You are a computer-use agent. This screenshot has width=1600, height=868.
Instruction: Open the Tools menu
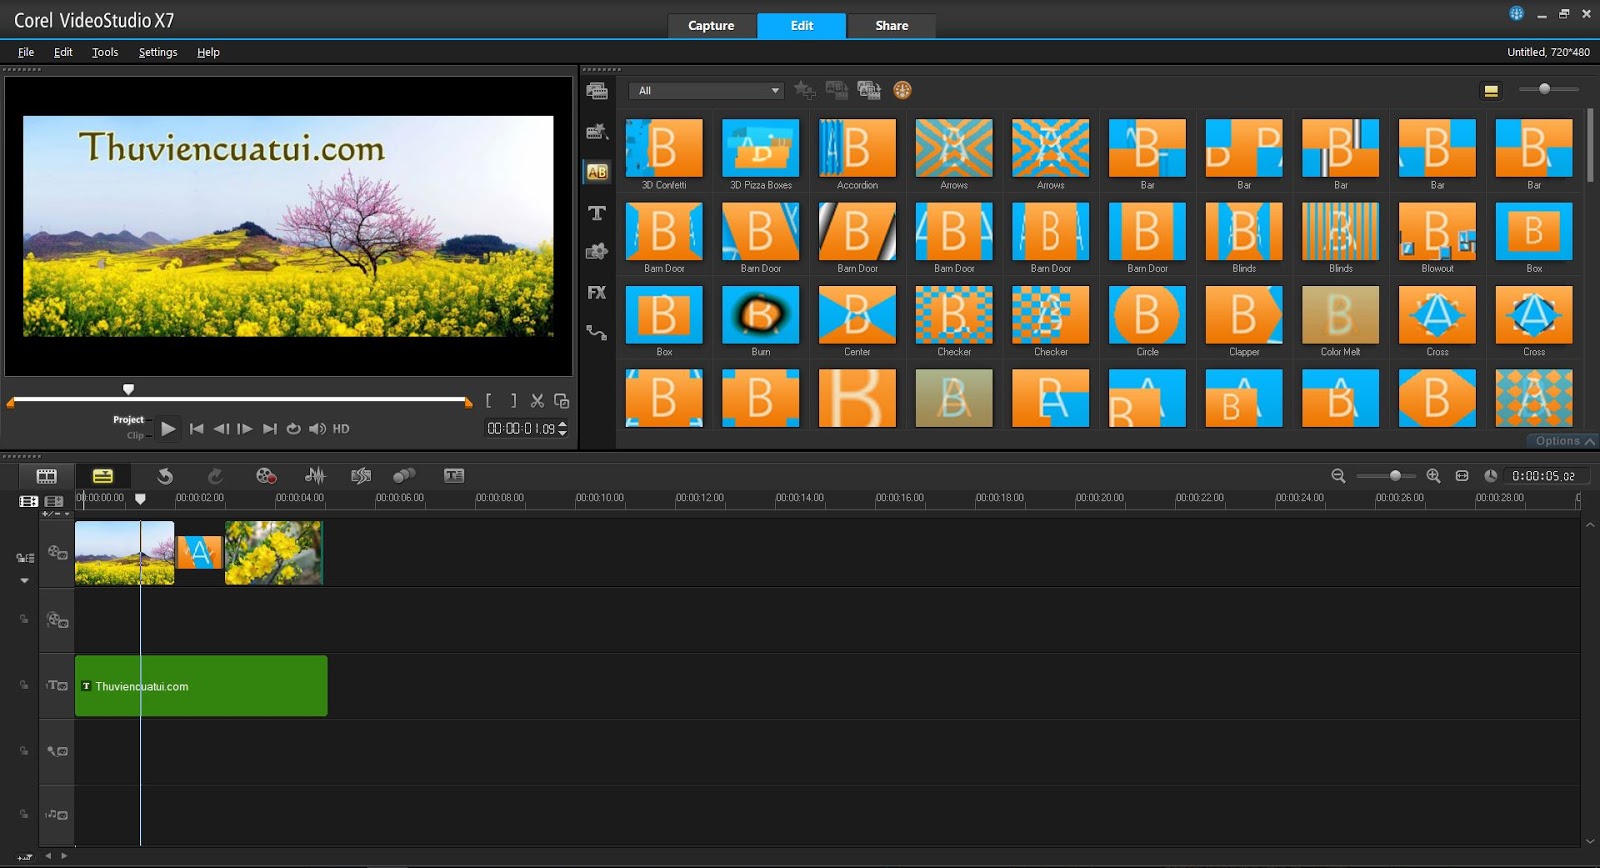[x=105, y=52]
